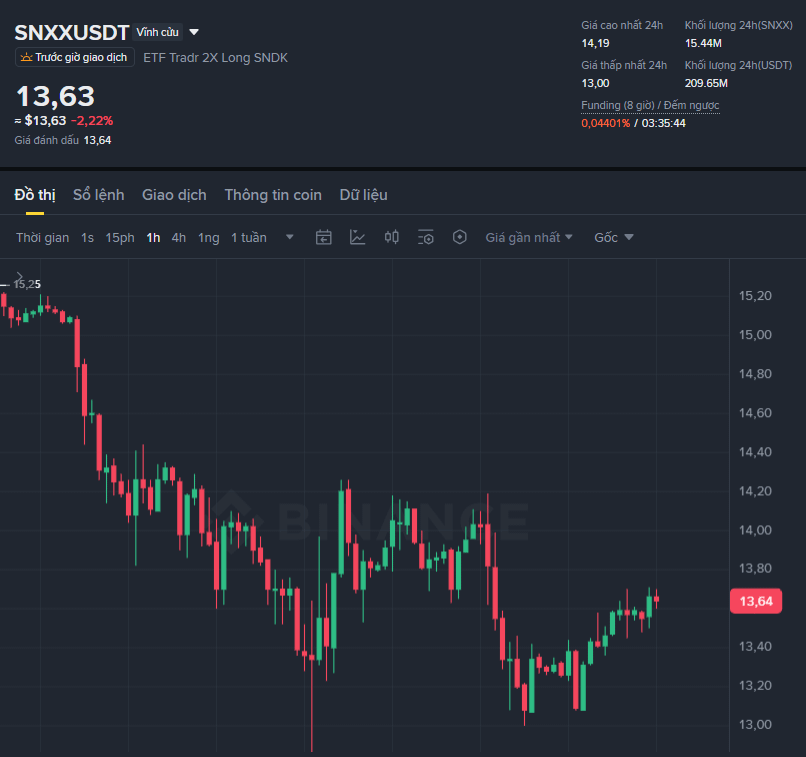Expand the SNXXUSDT pair selector arrow
Image resolution: width=806 pixels, height=757 pixels.
[x=194, y=32]
